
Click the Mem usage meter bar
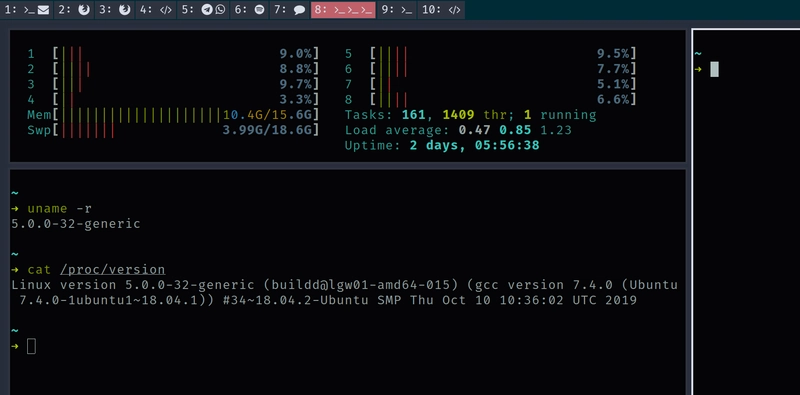pyautogui.click(x=186, y=115)
